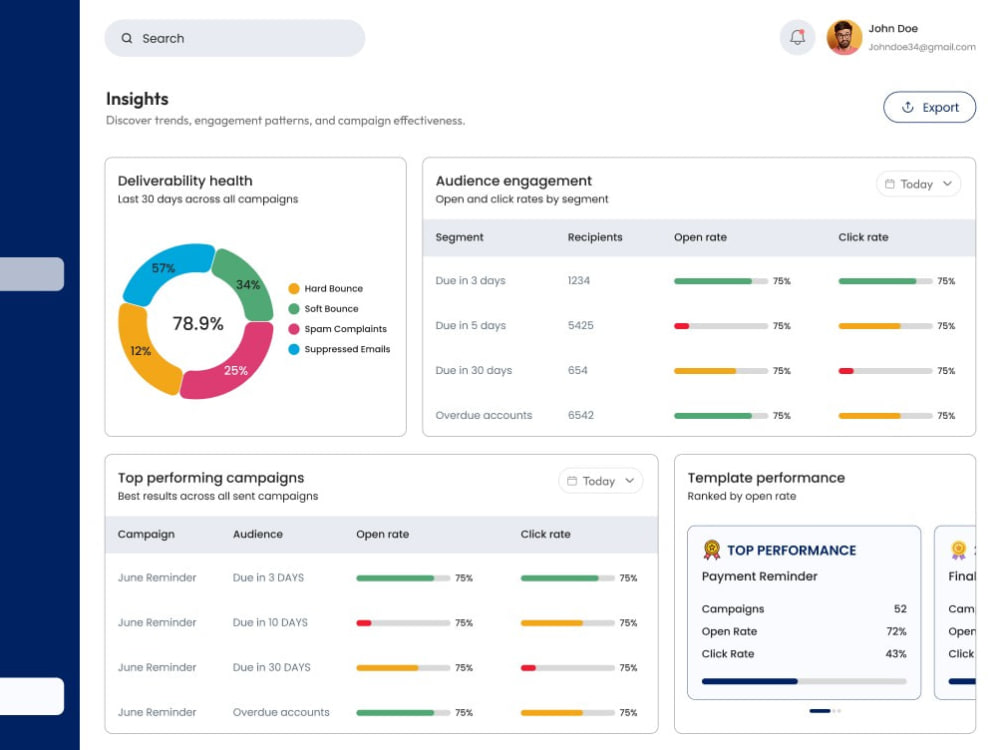Click the Suppressed Emails legend dot
The height and width of the screenshot is (750, 1000).
point(294,349)
